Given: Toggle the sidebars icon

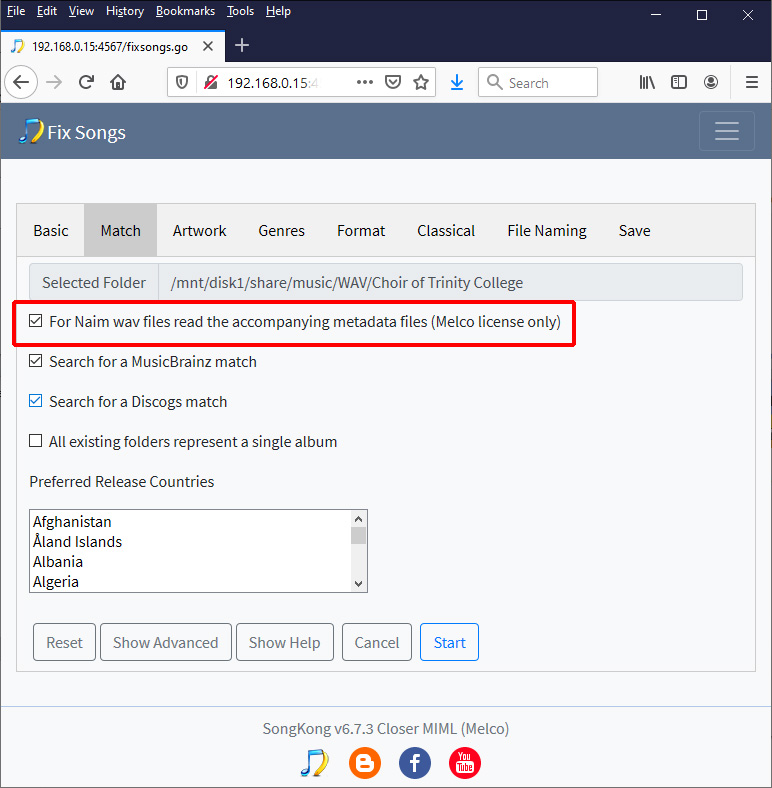Looking at the screenshot, I should [x=679, y=82].
